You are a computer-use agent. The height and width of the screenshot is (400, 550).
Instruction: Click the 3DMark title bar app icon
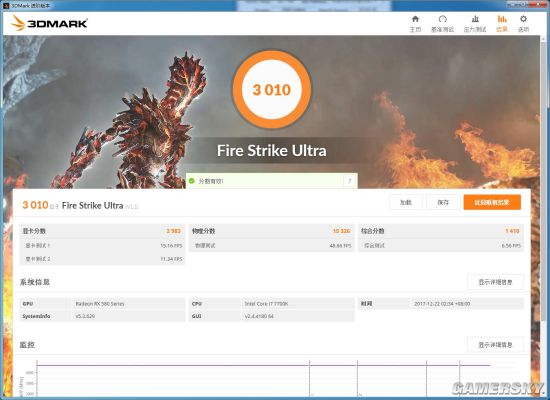pyautogui.click(x=6, y=6)
